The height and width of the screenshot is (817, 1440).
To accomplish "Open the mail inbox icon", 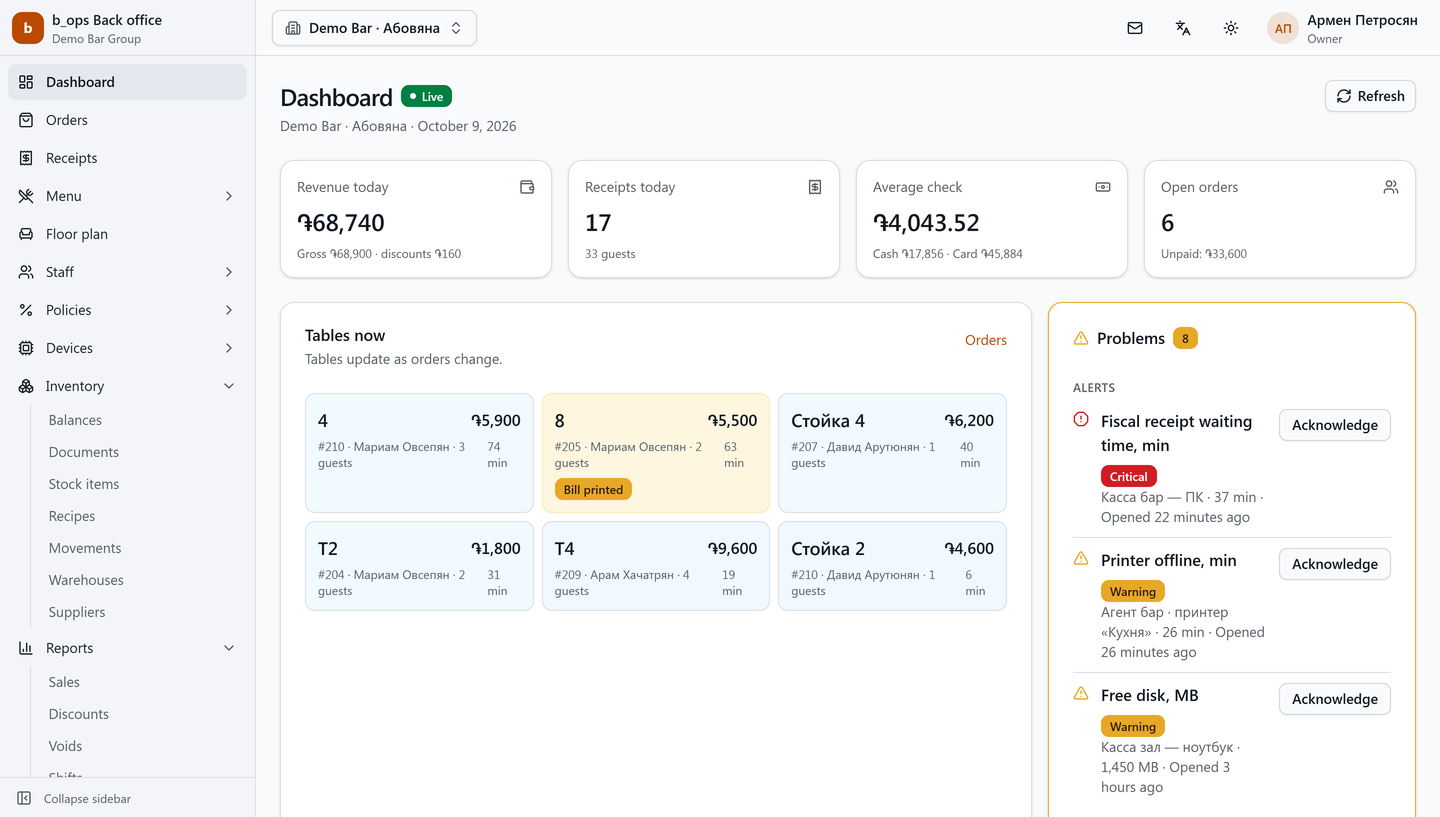I will 1135,28.
